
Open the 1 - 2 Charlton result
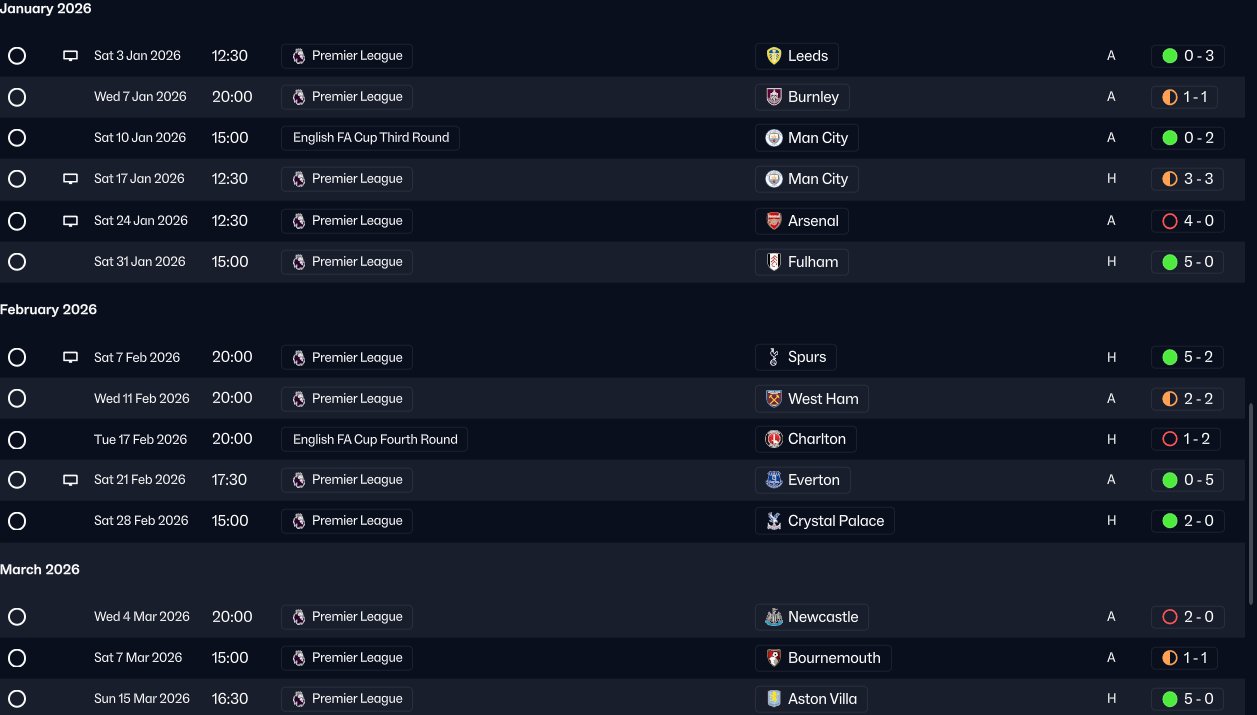coord(1188,439)
